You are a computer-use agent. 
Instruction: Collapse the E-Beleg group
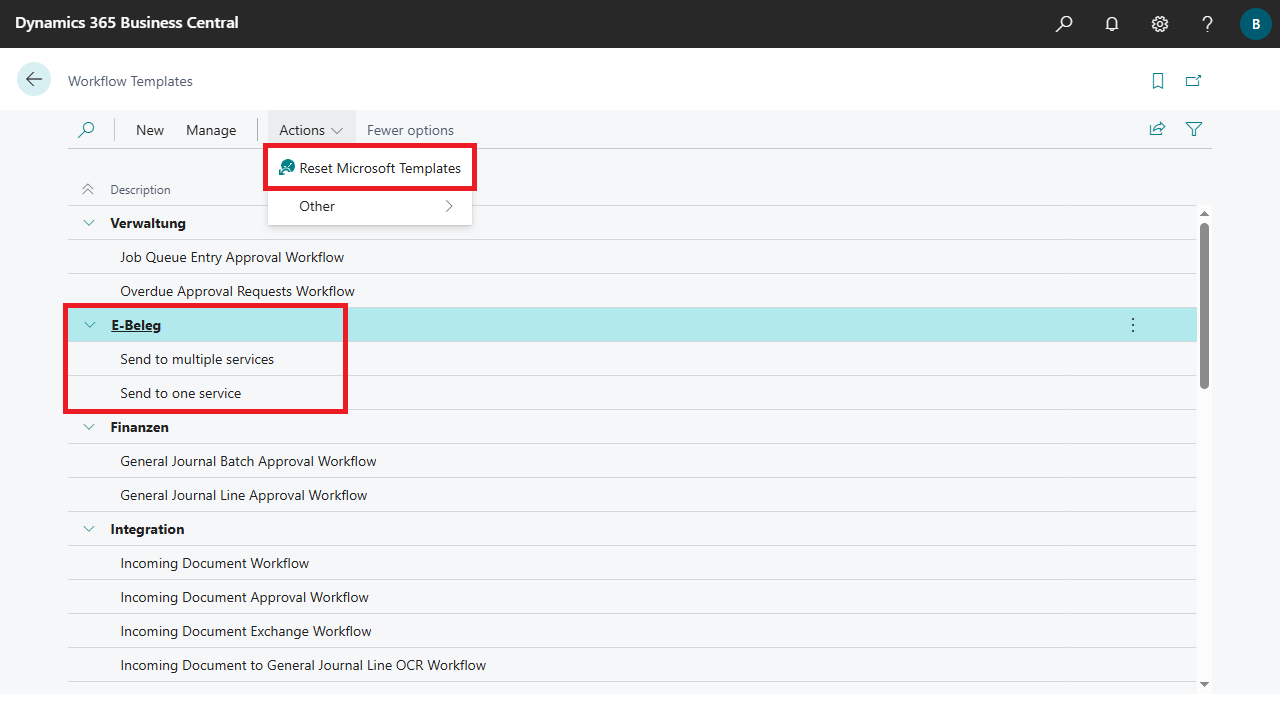(89, 325)
